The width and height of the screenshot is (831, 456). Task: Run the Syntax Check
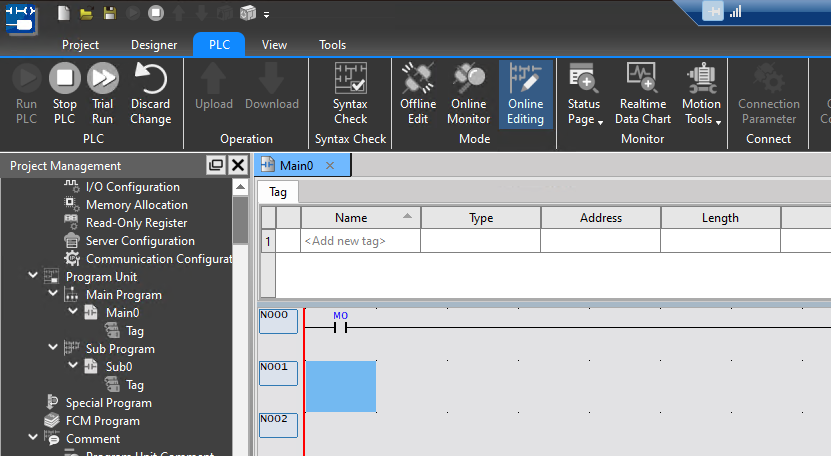click(x=350, y=93)
